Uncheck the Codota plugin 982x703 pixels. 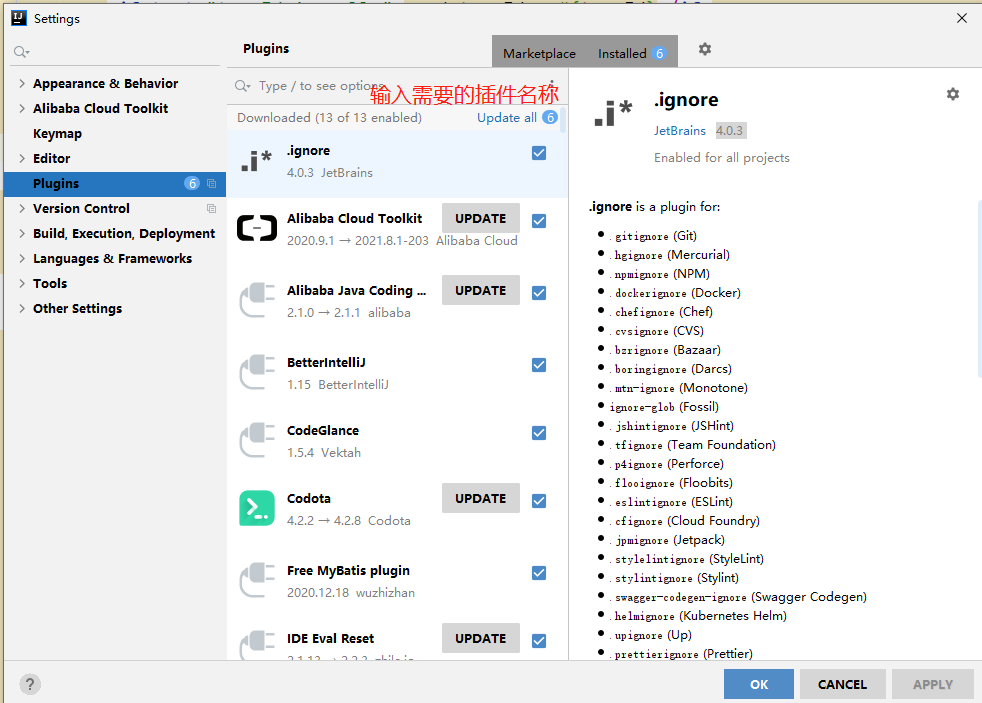coord(539,500)
